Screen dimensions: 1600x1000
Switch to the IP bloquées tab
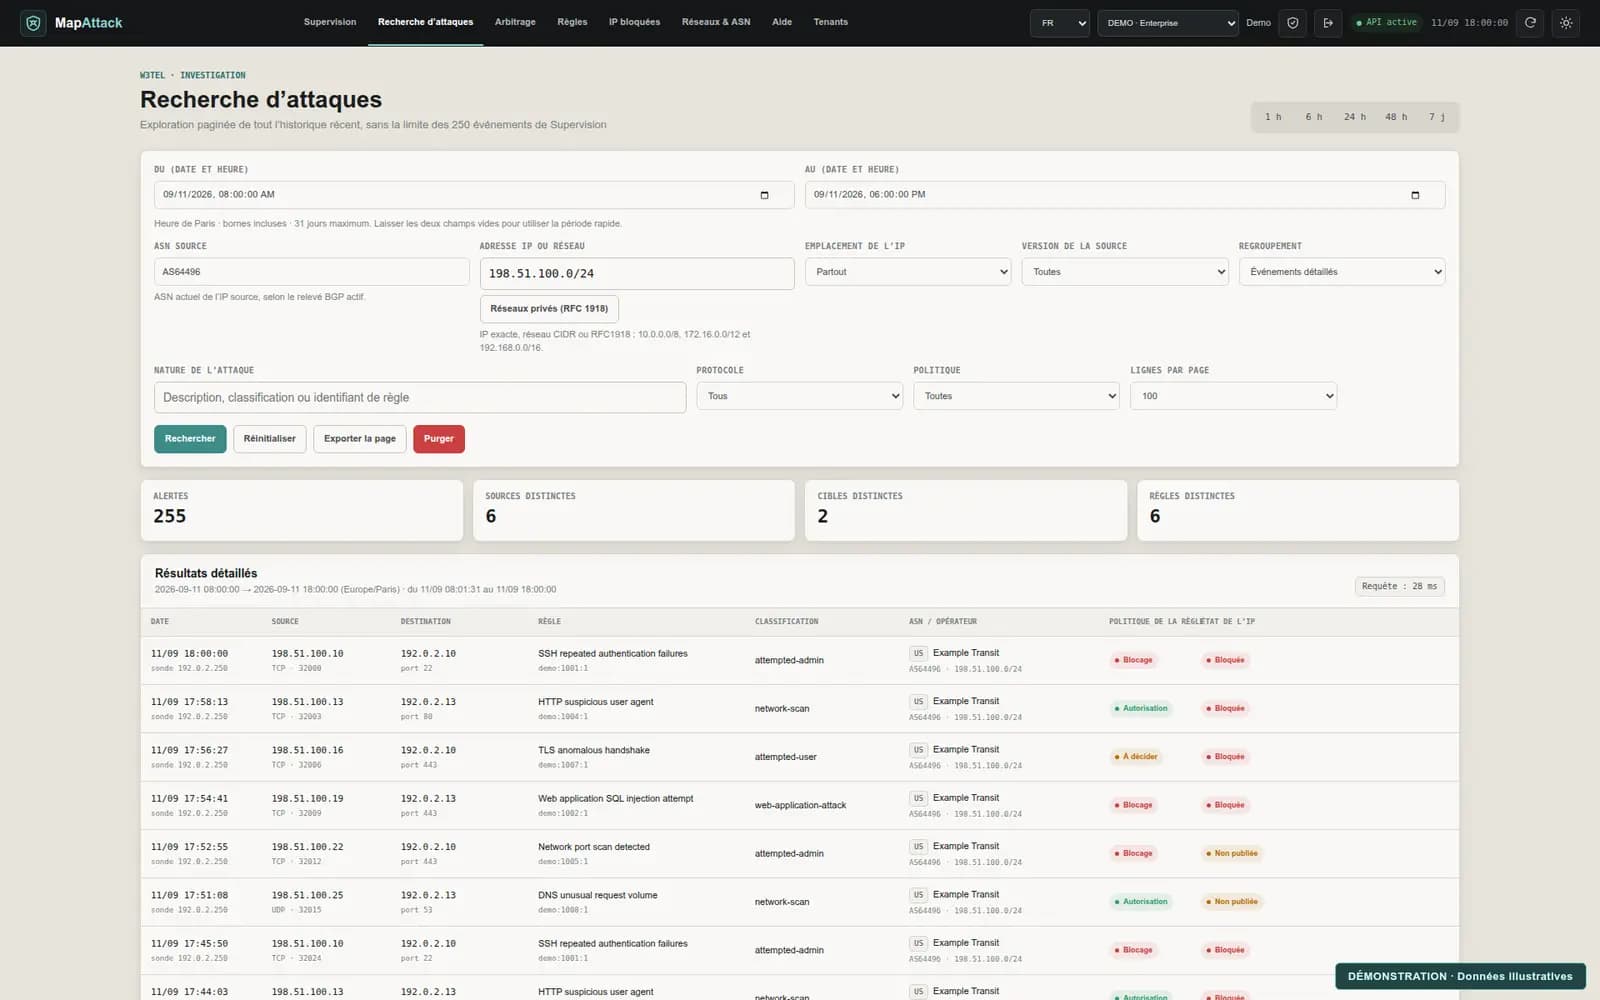tap(634, 22)
